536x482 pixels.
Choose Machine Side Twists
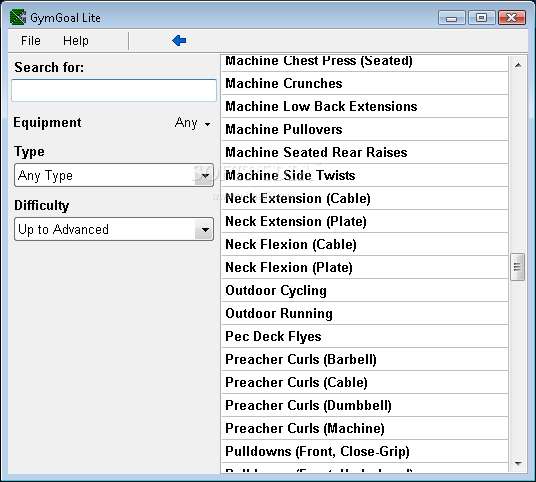point(365,175)
